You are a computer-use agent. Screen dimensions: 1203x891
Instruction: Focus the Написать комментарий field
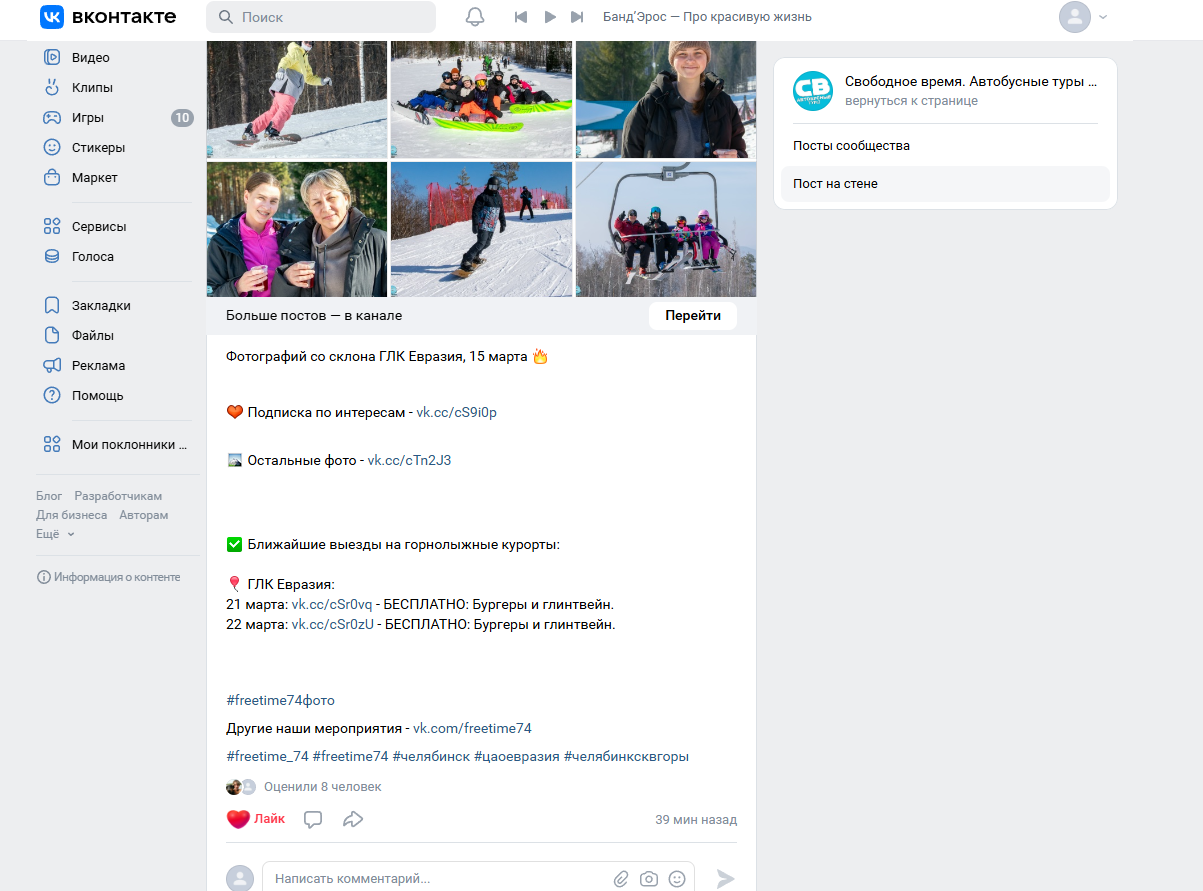pos(436,879)
